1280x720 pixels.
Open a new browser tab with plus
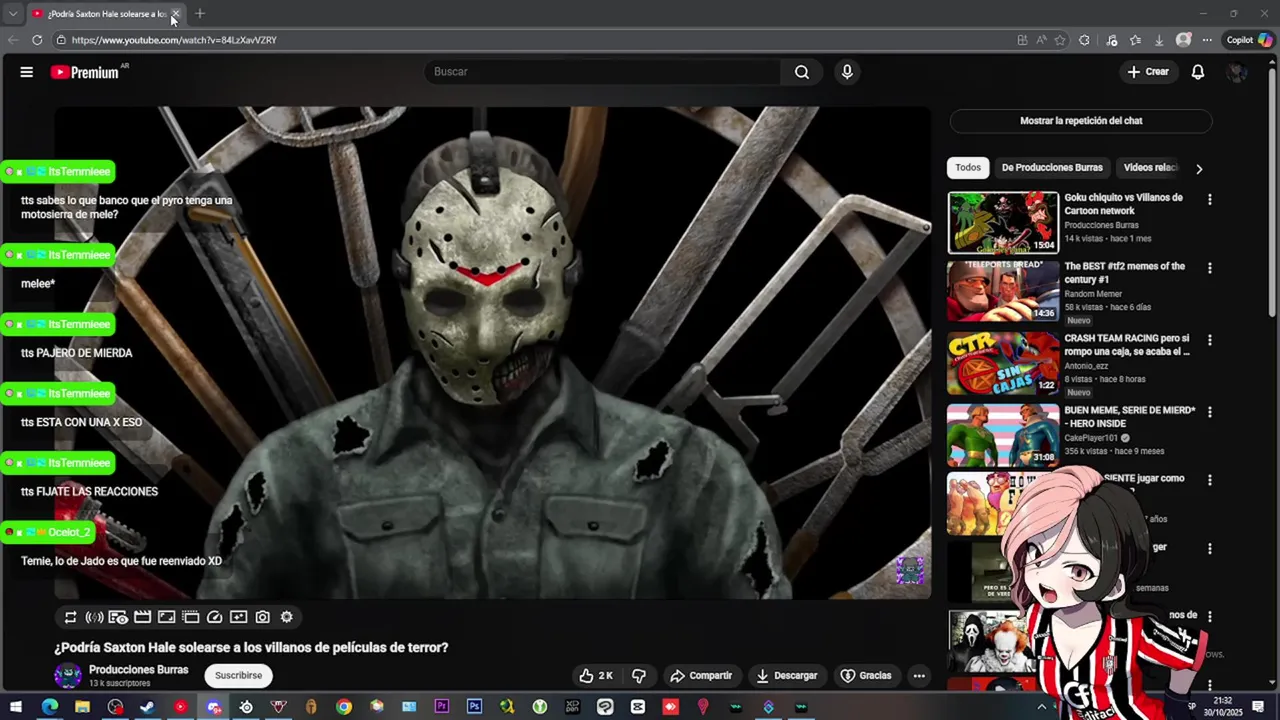[200, 14]
